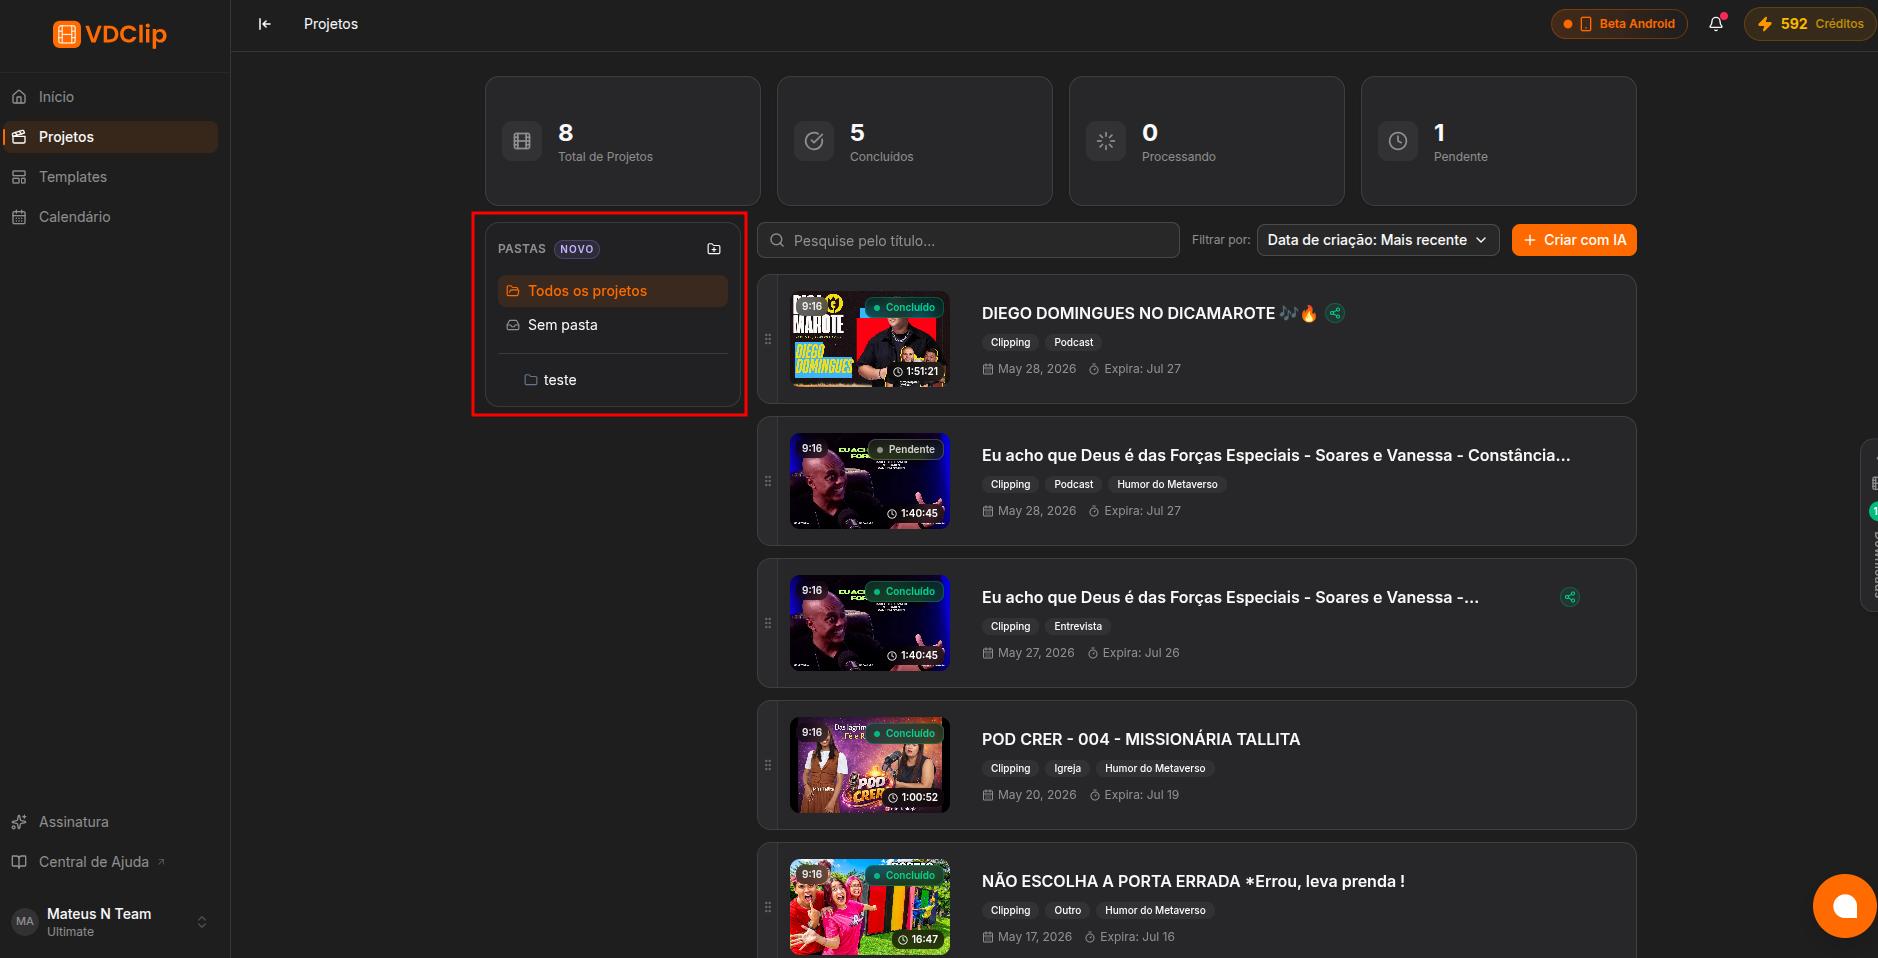This screenshot has height=958, width=1878.
Task: Select Projetos in sidebar
Action: [x=110, y=137]
